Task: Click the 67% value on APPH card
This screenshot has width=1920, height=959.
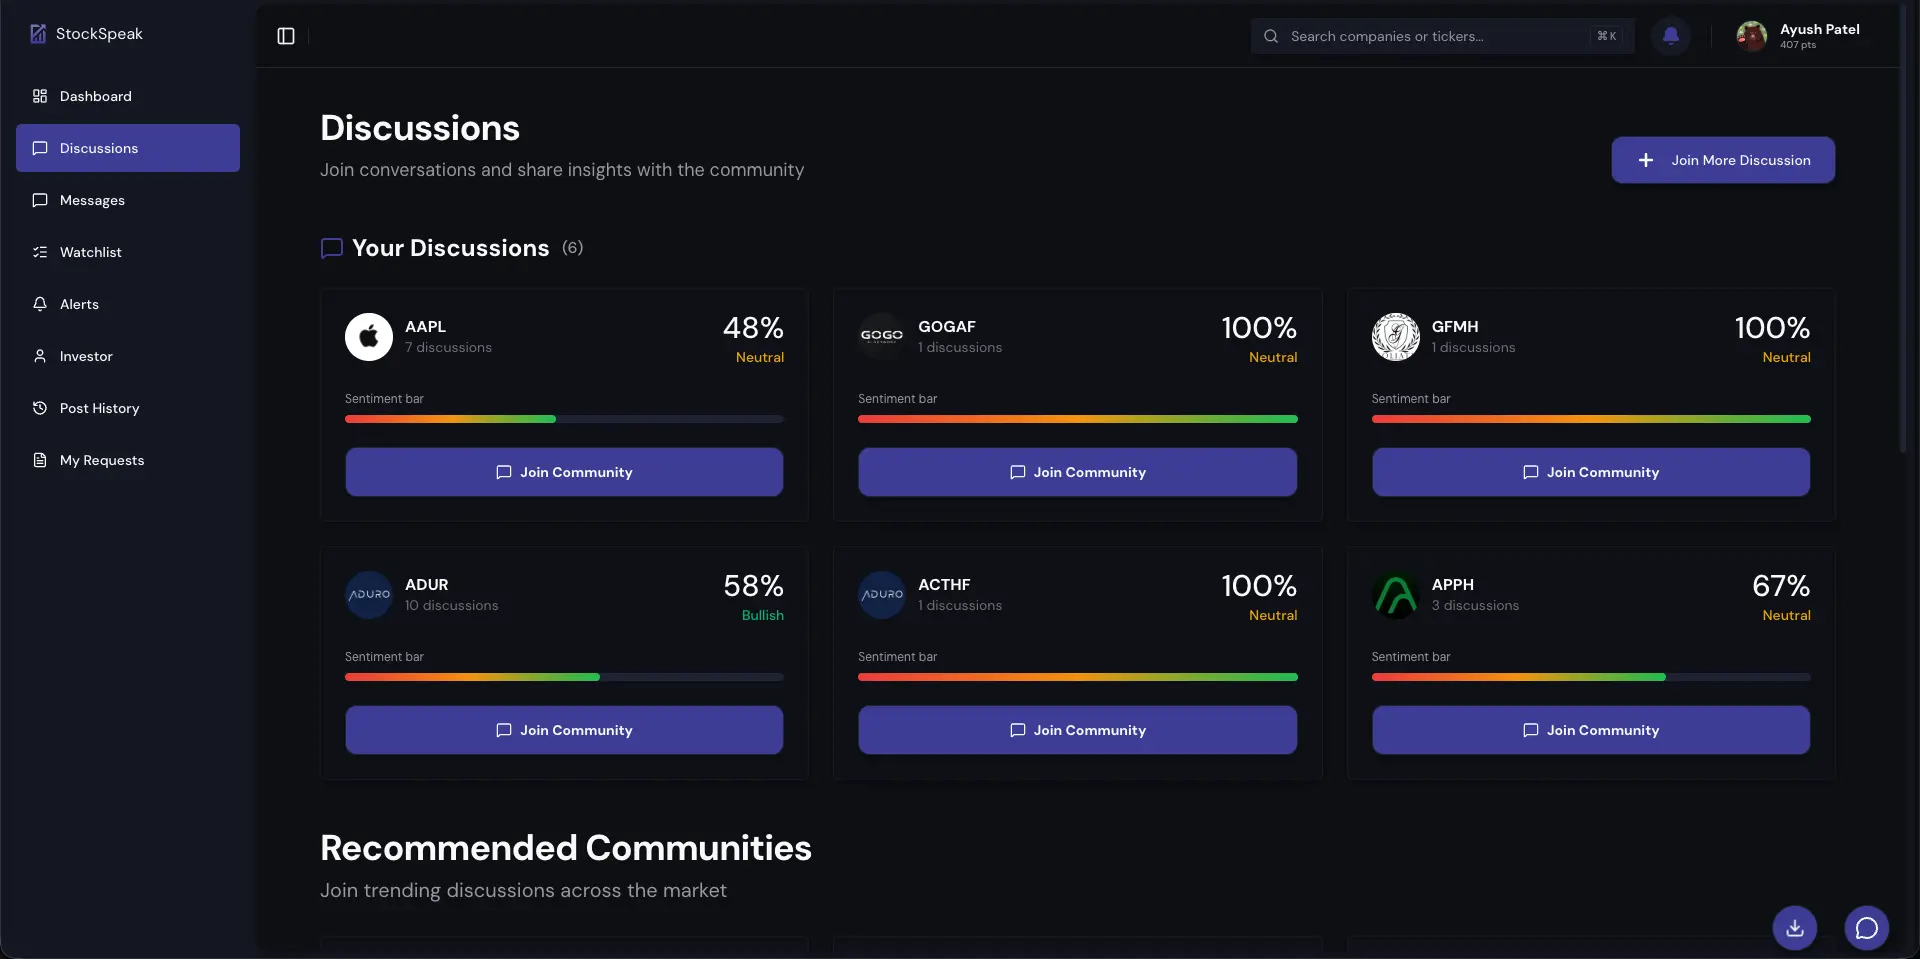Action: (1781, 586)
